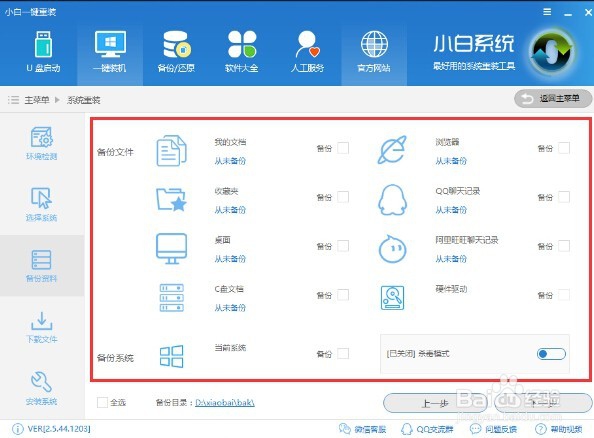The width and height of the screenshot is (594, 438).
Task: Check backup for QQ聊天记录
Action: point(564,197)
